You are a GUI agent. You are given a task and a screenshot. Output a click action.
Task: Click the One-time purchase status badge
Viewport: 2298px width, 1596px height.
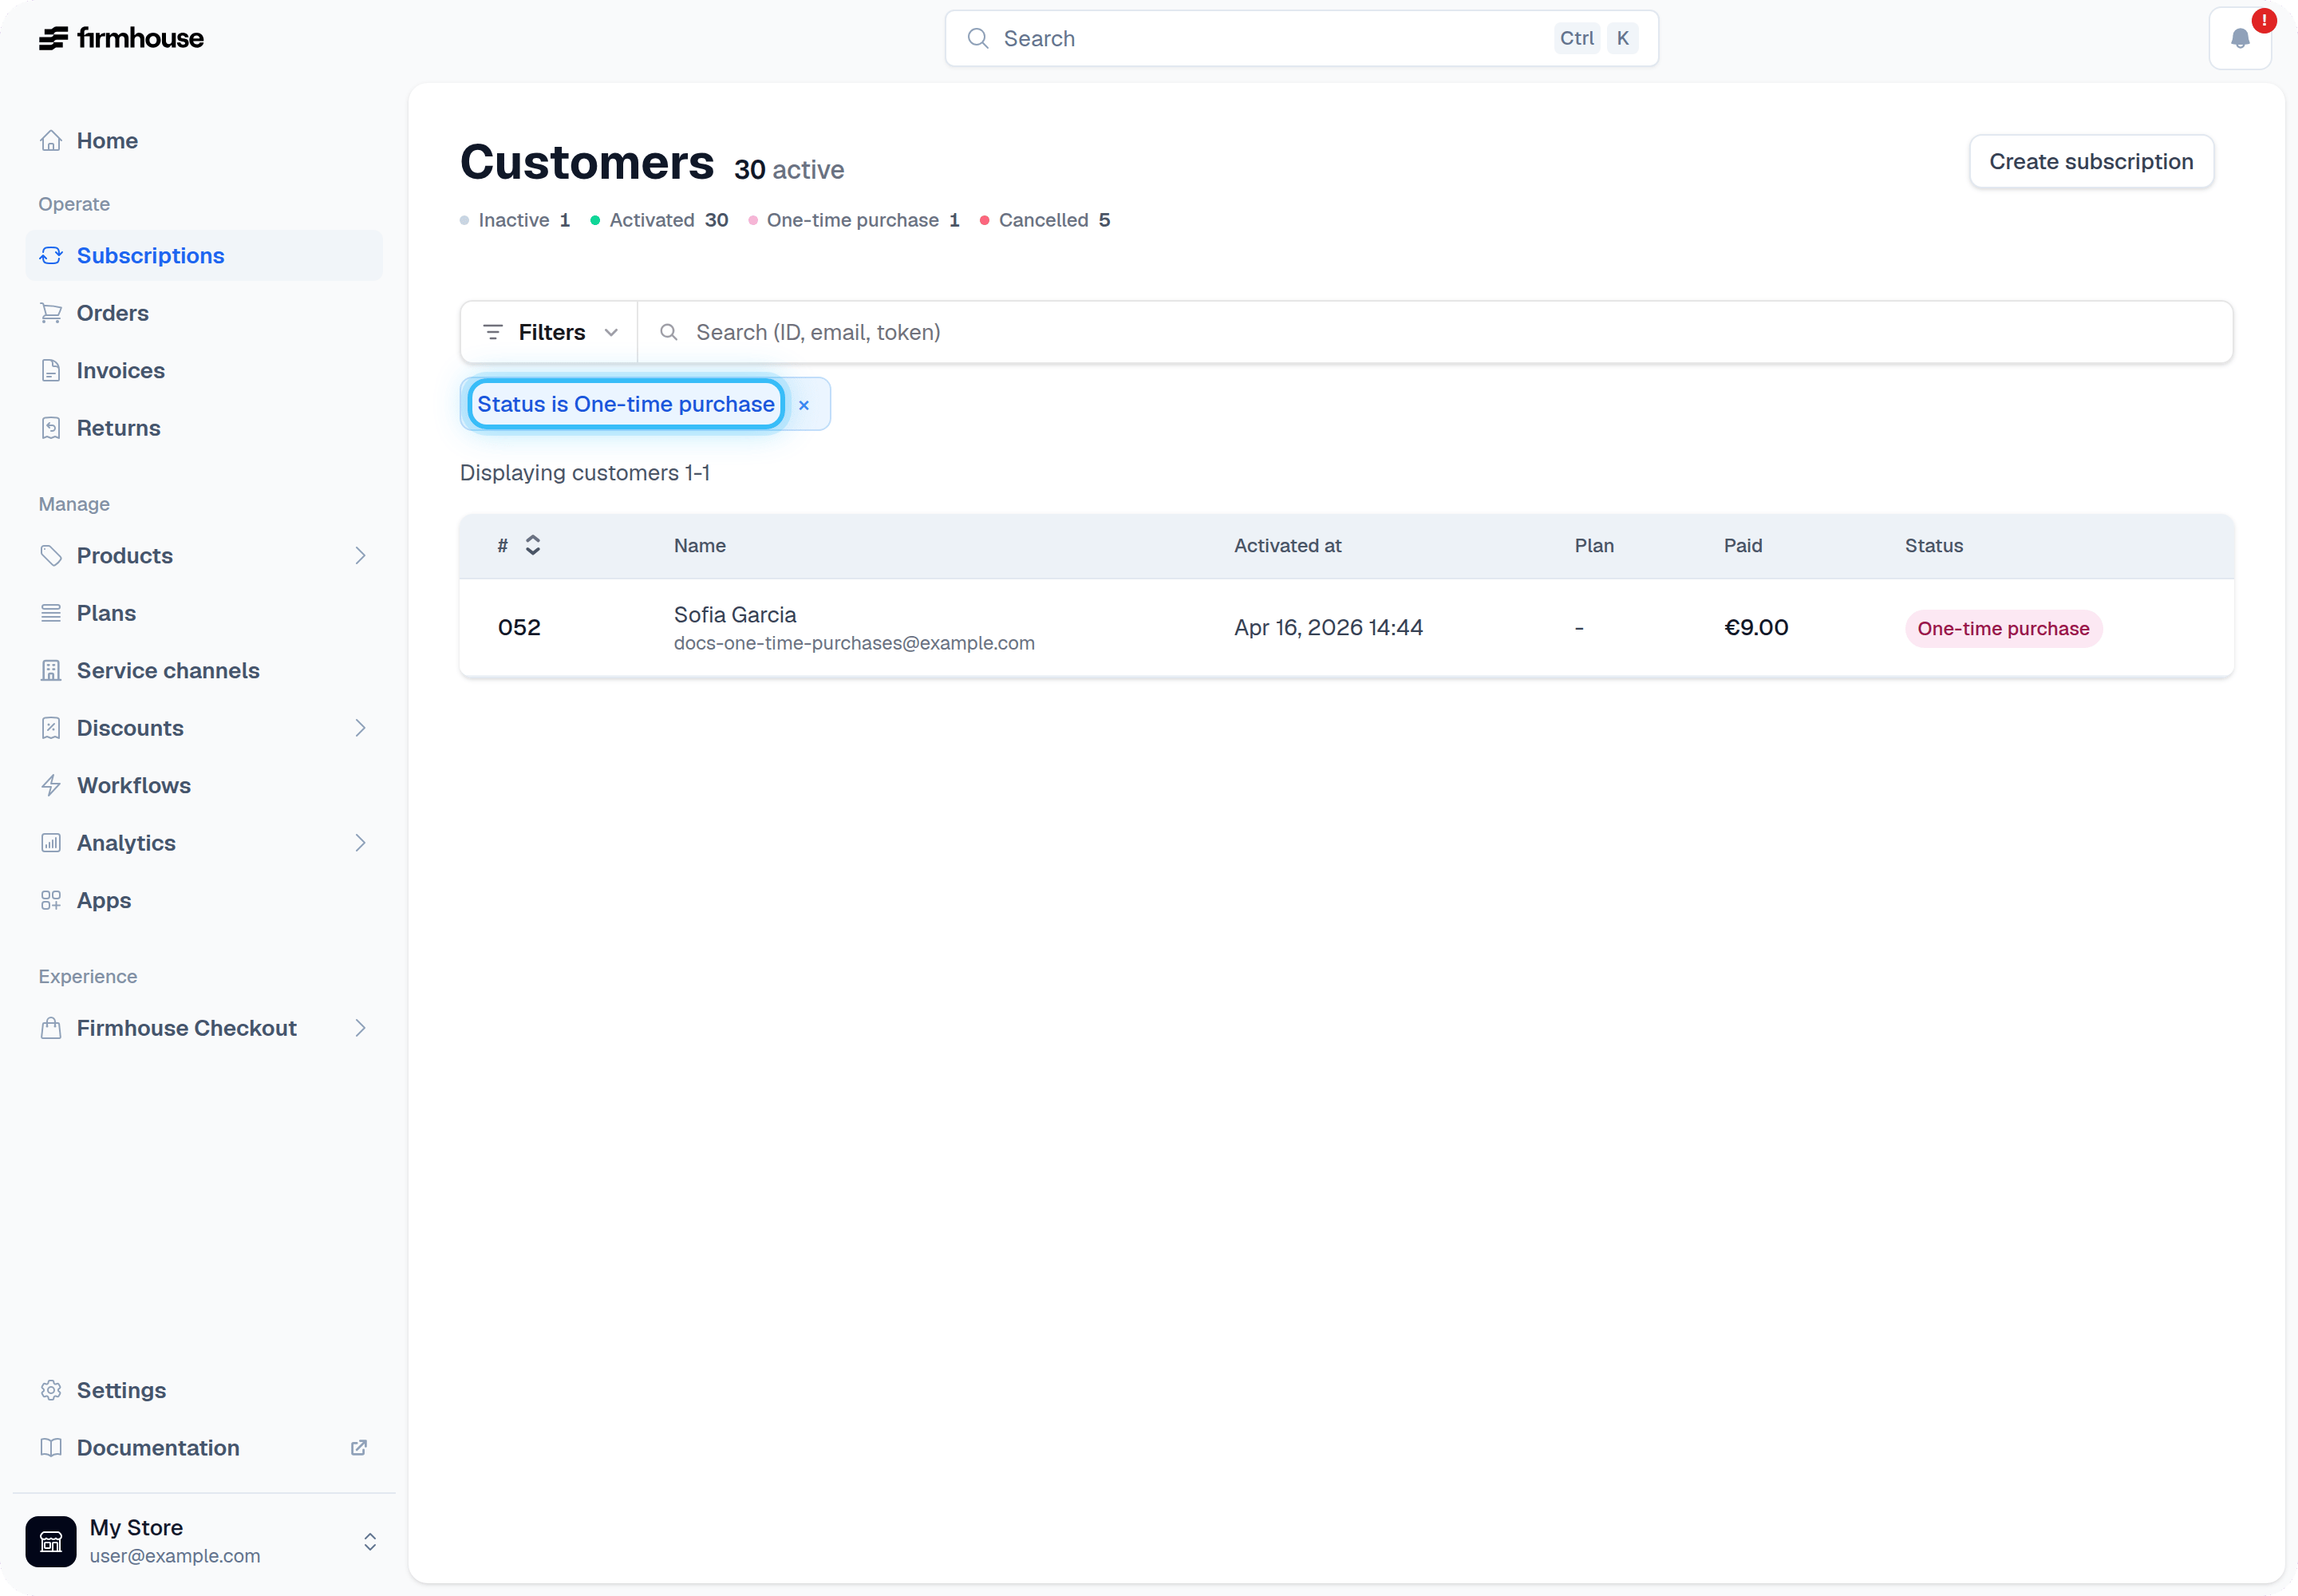[2003, 629]
